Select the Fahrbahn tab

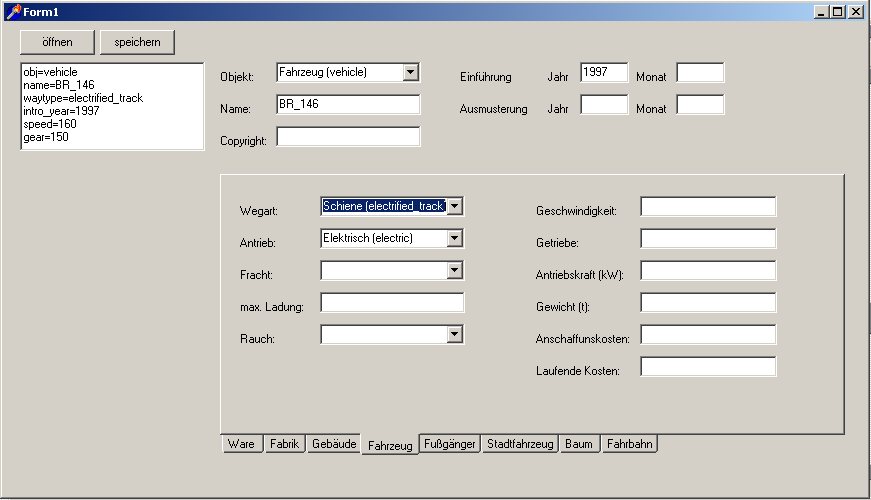click(629, 444)
